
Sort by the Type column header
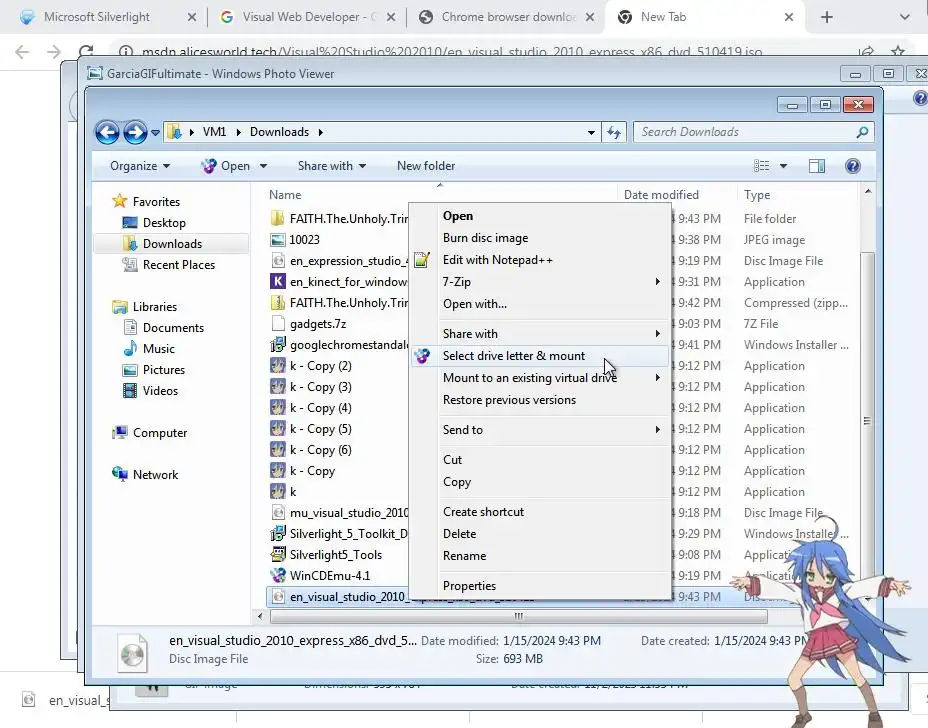point(797,195)
